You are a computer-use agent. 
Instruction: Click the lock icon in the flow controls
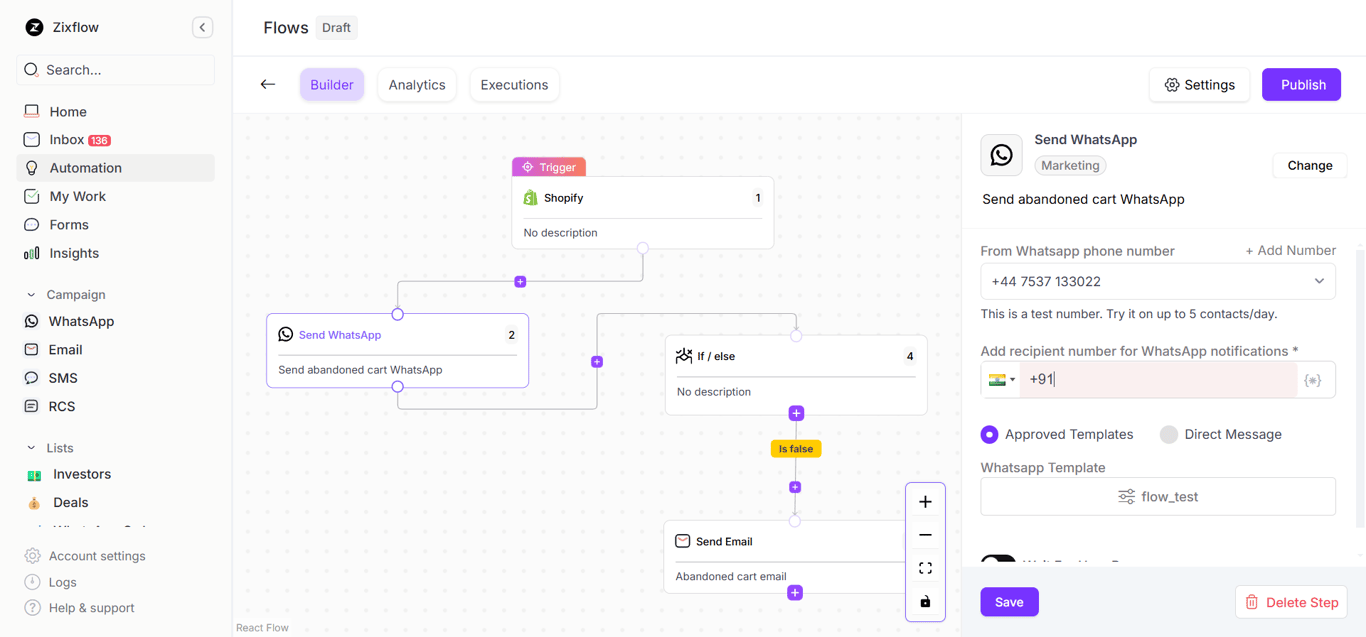point(925,601)
